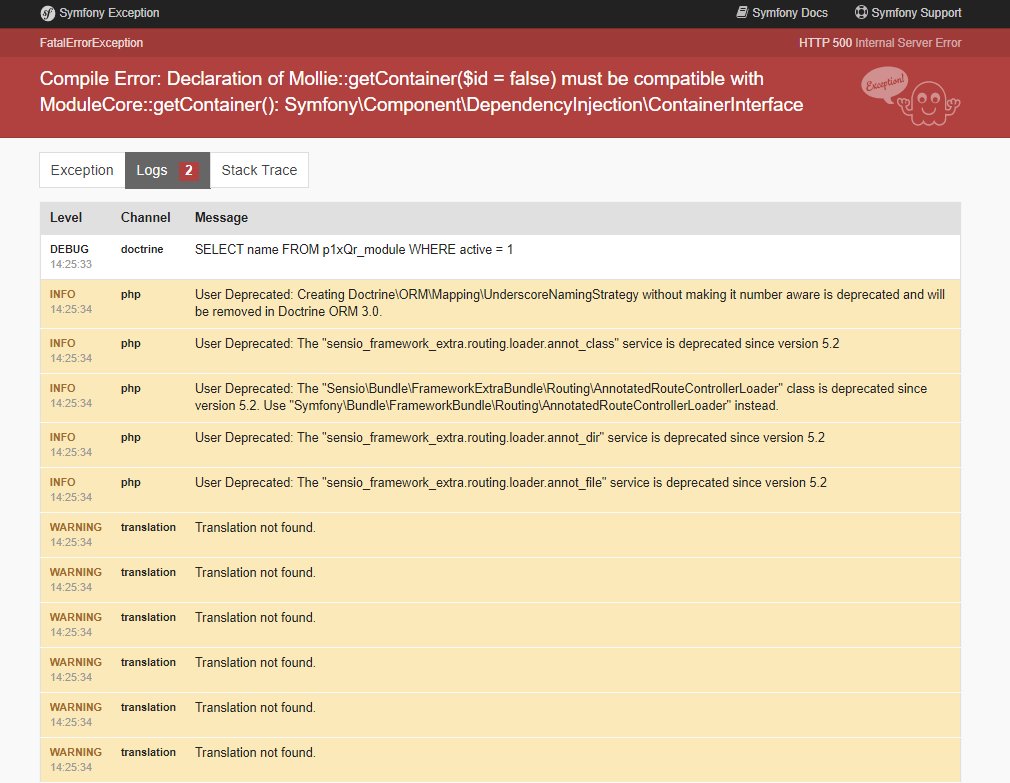This screenshot has width=1010, height=783.
Task: Click the Compile Error heading text
Action: pyautogui.click(x=421, y=91)
